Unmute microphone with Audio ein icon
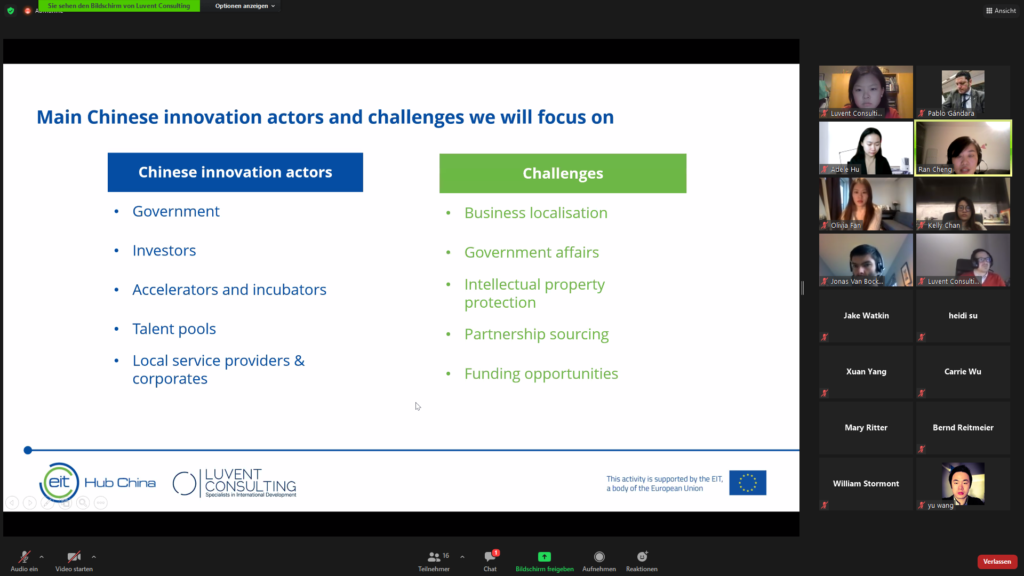1024x576 pixels. click(23, 556)
